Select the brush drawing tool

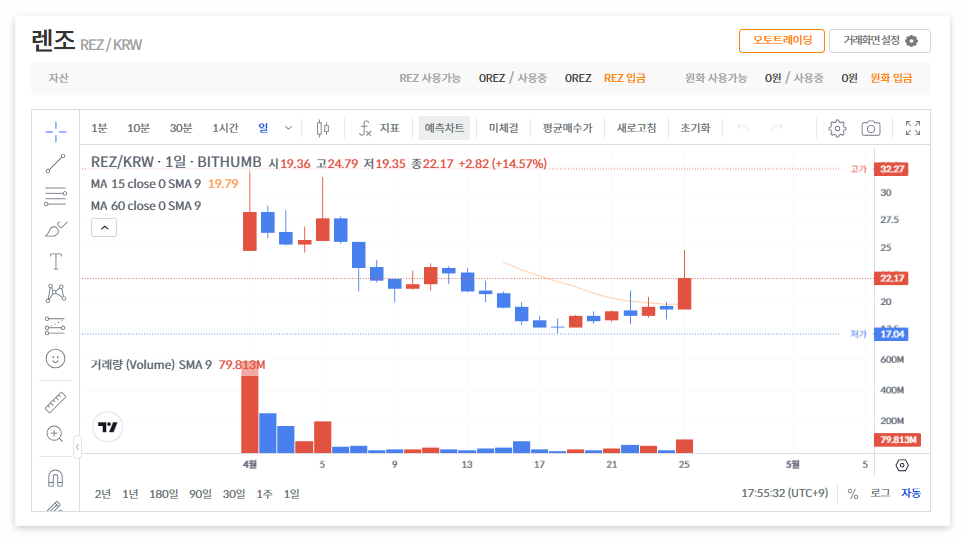pos(55,229)
